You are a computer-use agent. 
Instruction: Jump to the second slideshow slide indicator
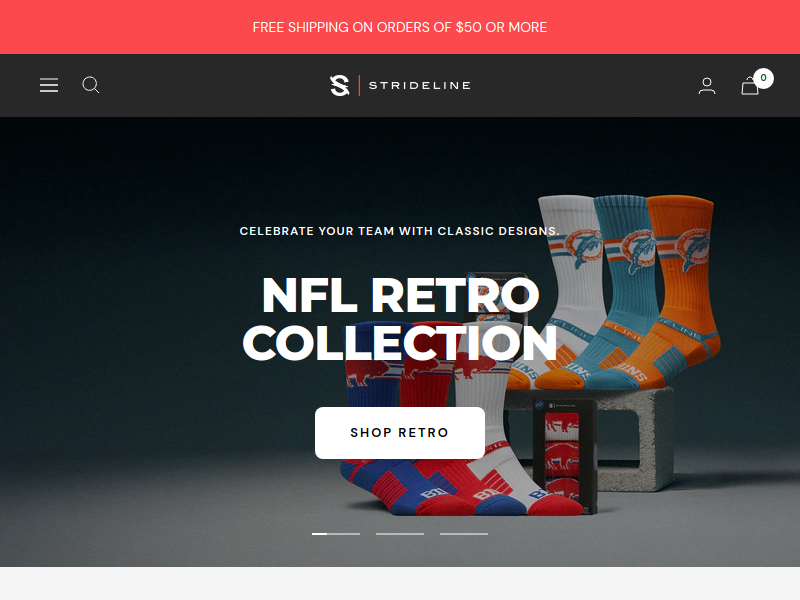[x=400, y=534]
